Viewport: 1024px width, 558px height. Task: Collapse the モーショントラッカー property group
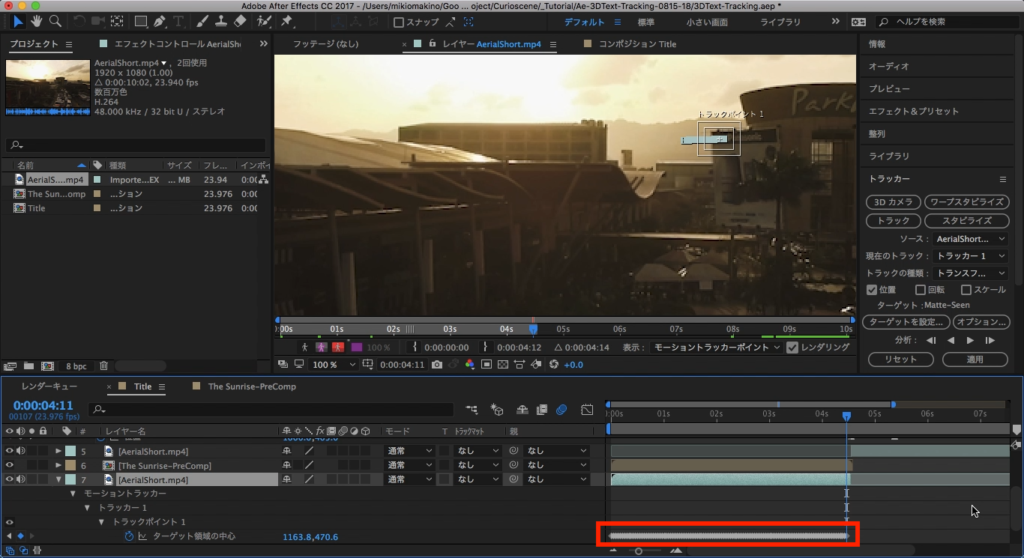point(72,494)
